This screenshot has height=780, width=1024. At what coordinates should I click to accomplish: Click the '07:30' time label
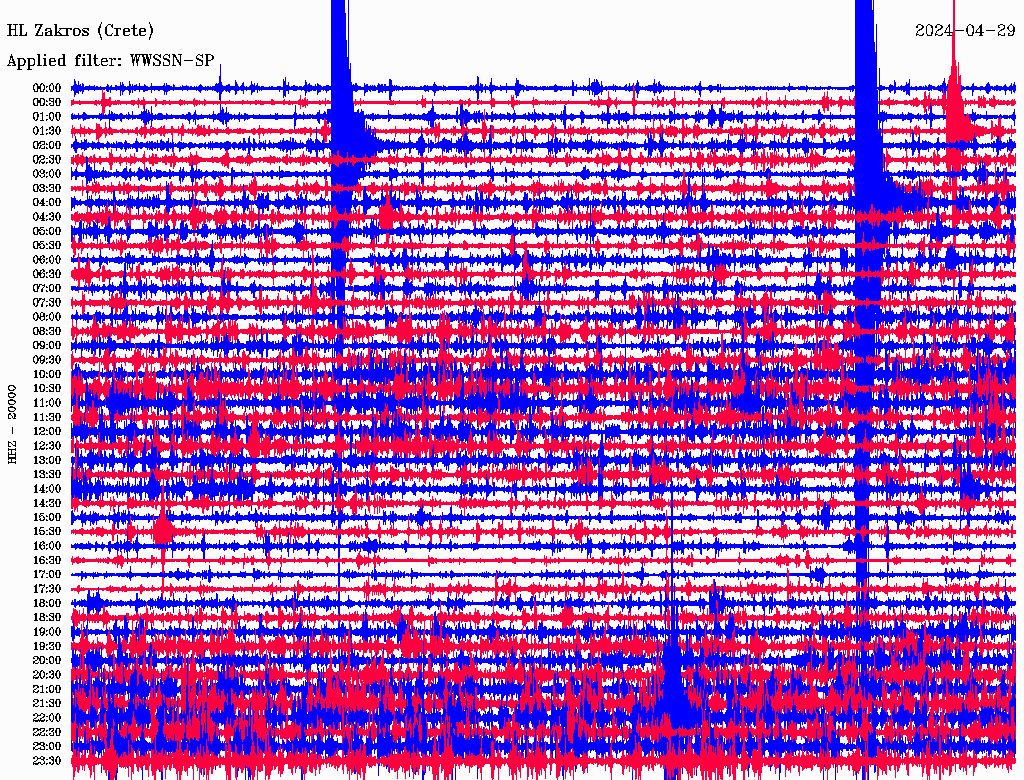pos(47,302)
